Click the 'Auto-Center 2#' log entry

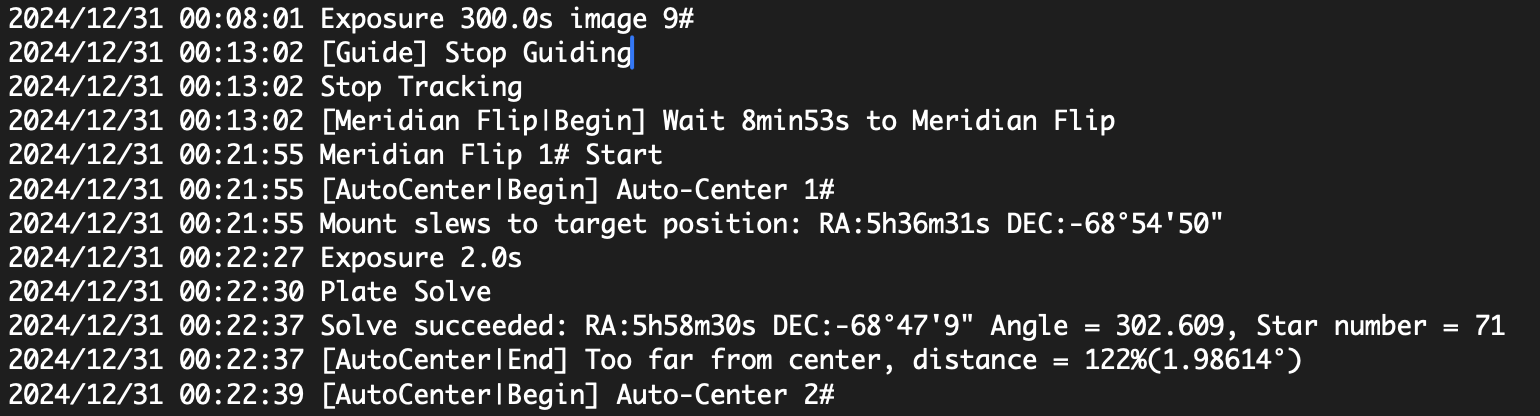tap(725, 394)
